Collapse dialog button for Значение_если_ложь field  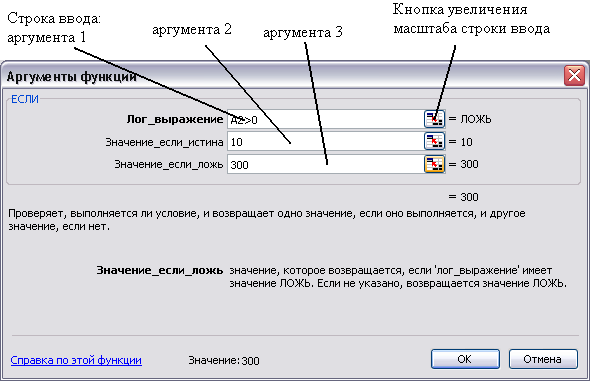tap(434, 164)
